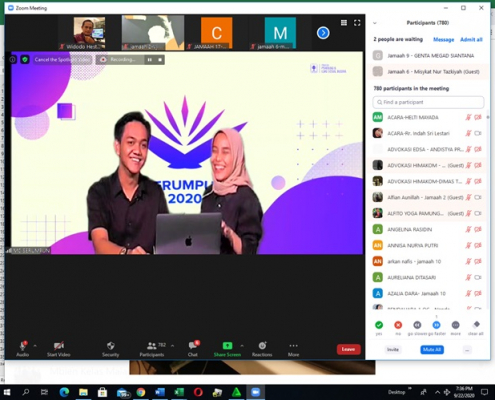Open the More menu in toolbar
Screen dimensions: 495x400
coord(293,349)
